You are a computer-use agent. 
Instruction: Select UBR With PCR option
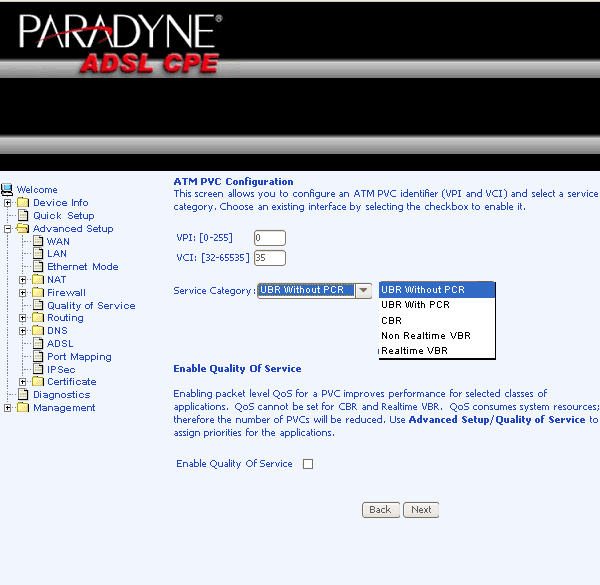click(437, 305)
